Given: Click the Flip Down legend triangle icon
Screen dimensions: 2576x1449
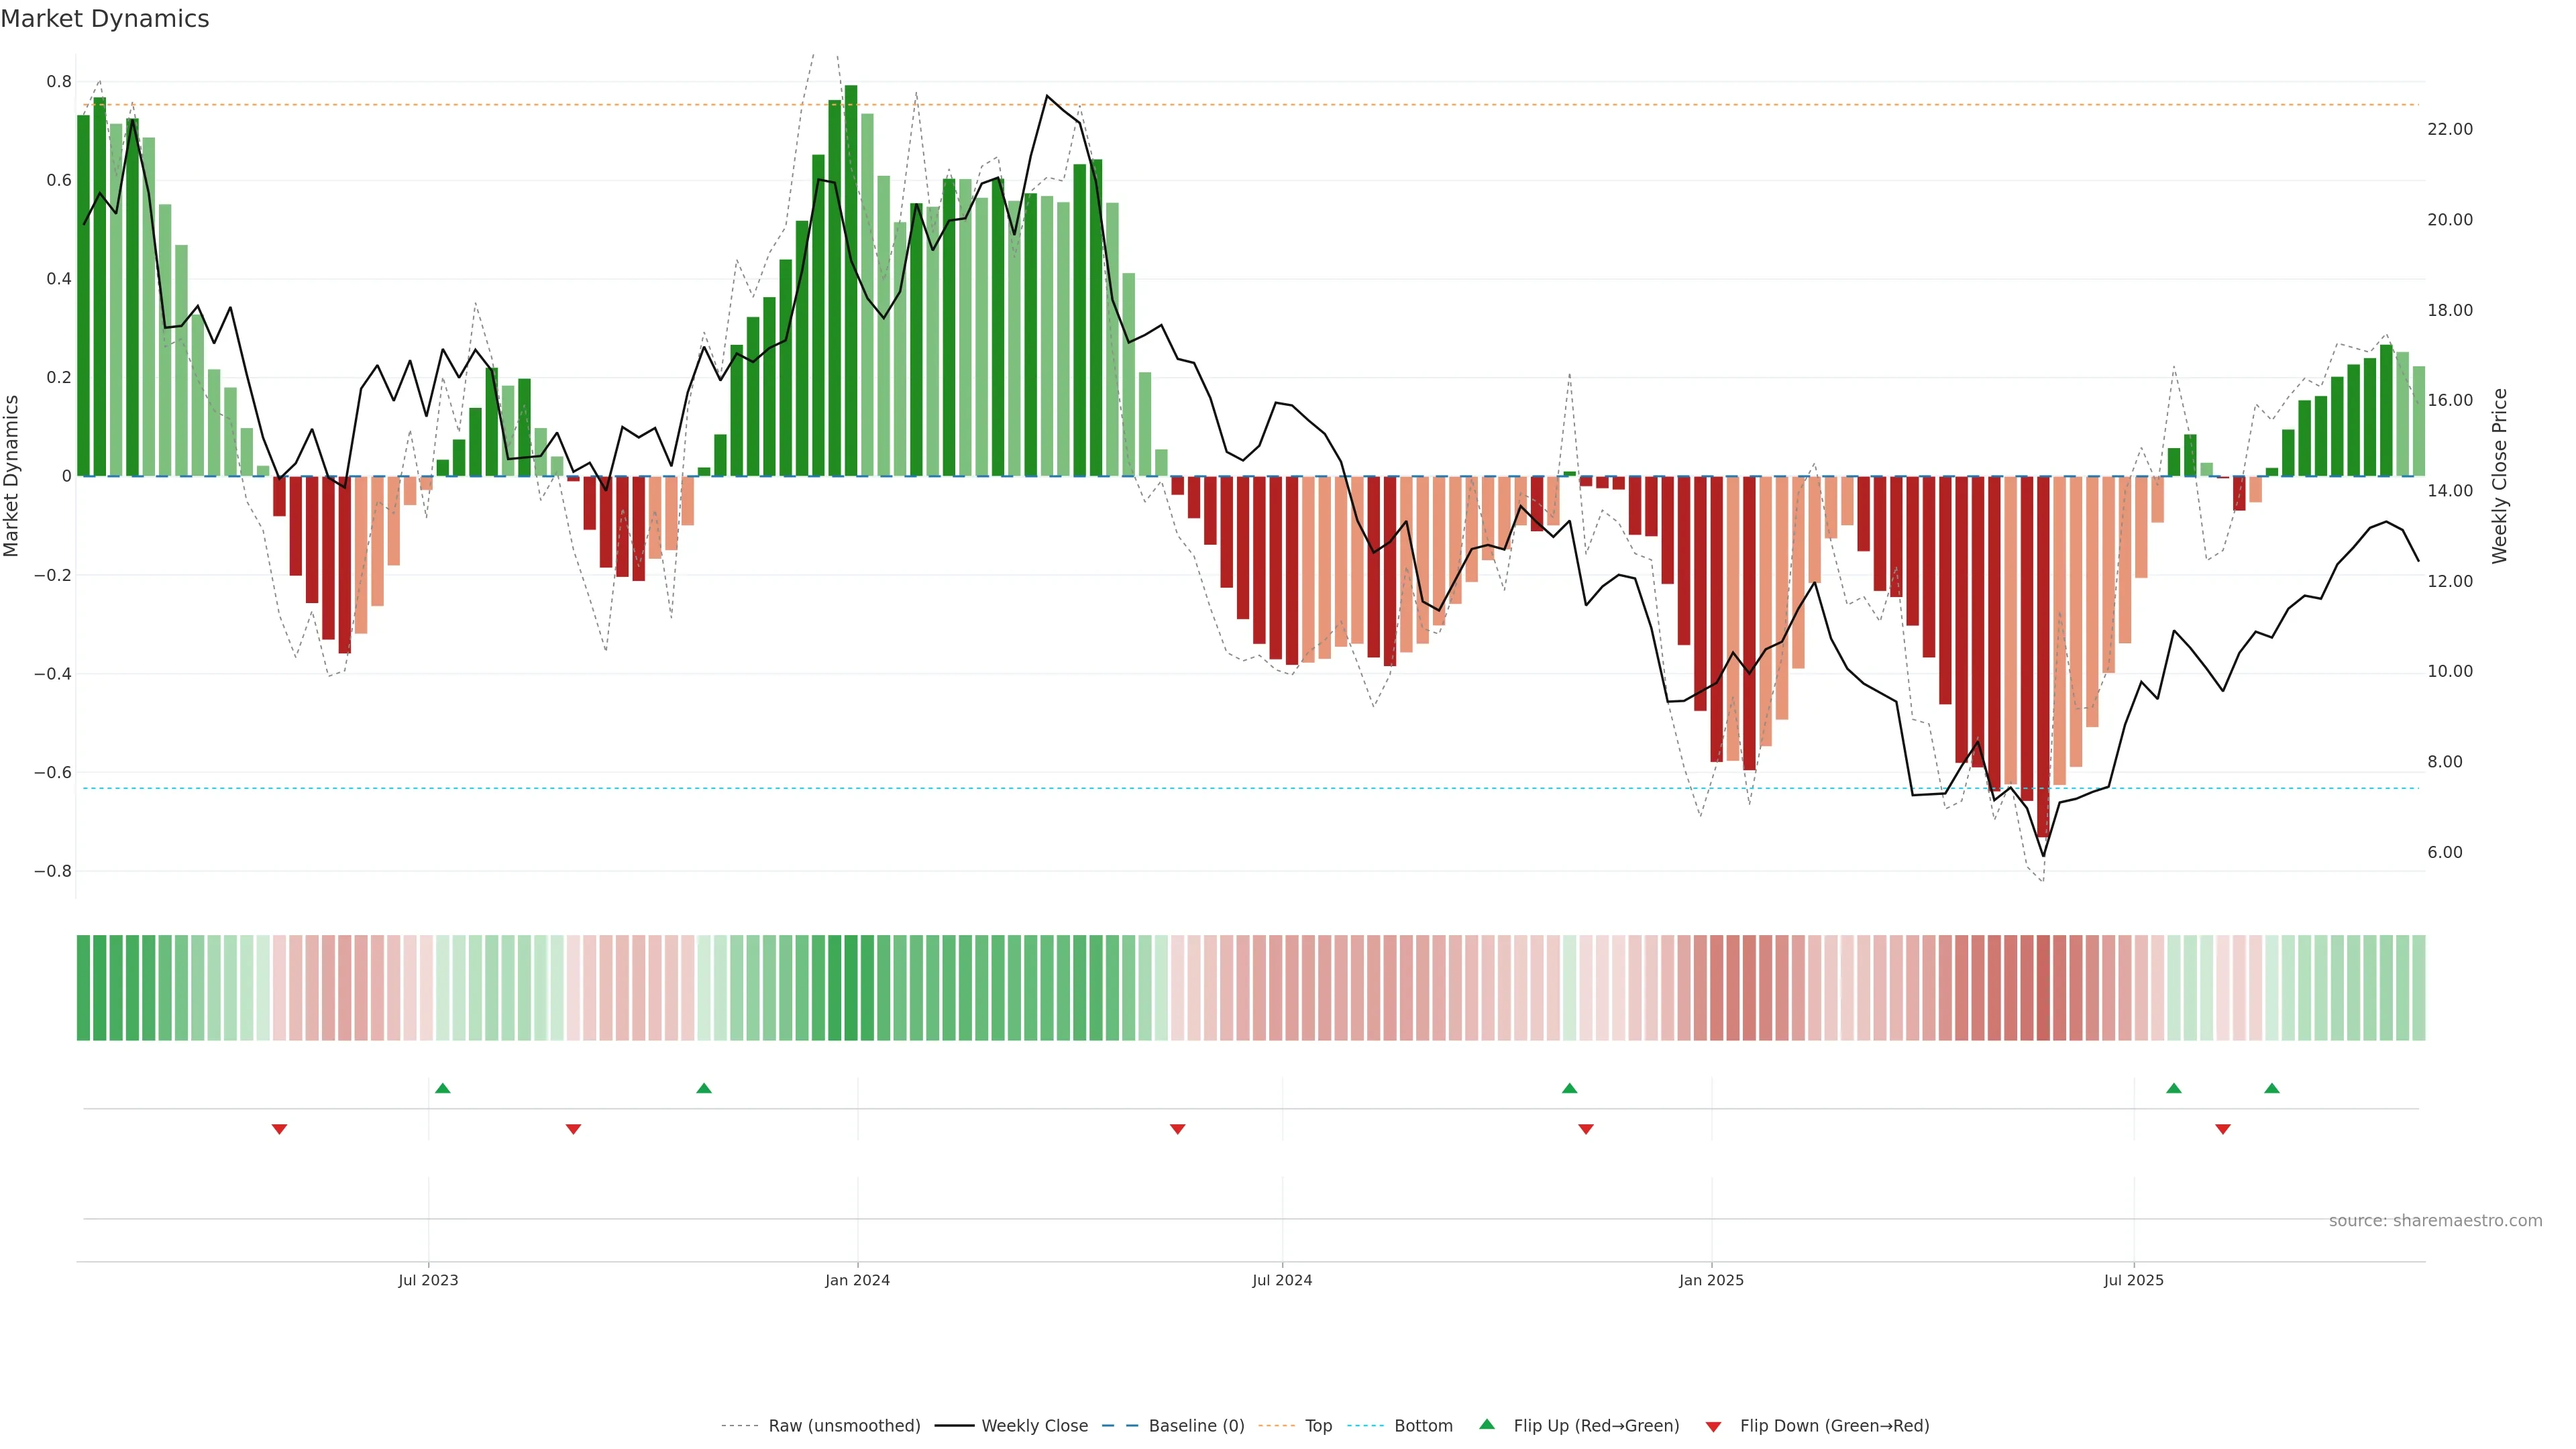Looking at the screenshot, I should (x=1713, y=1426).
